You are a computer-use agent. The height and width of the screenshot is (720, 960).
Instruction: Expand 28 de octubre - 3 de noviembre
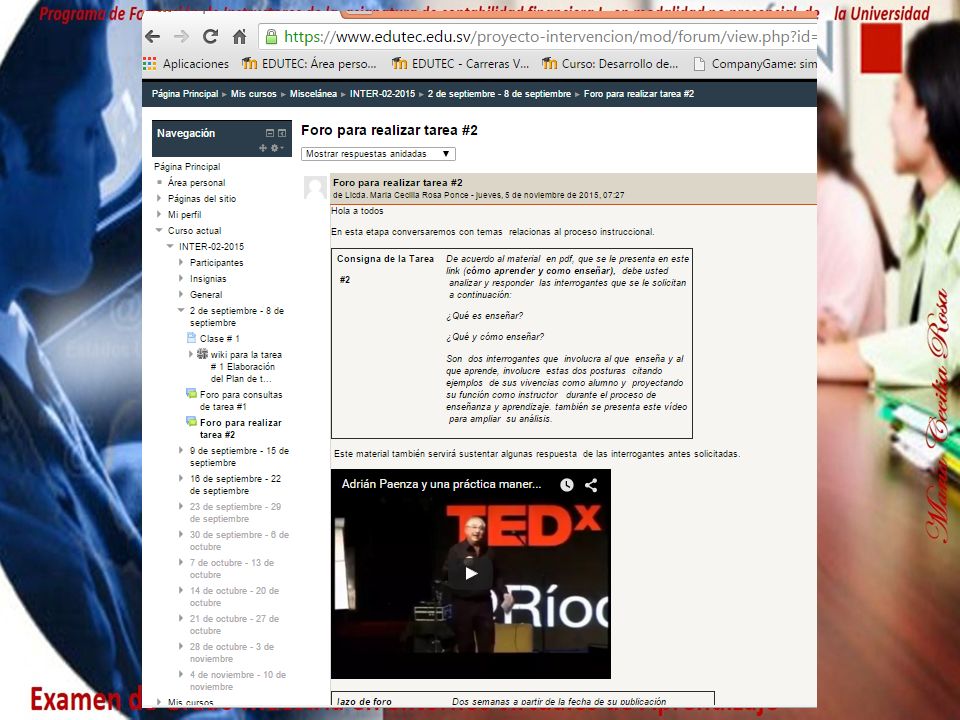[x=181, y=647]
